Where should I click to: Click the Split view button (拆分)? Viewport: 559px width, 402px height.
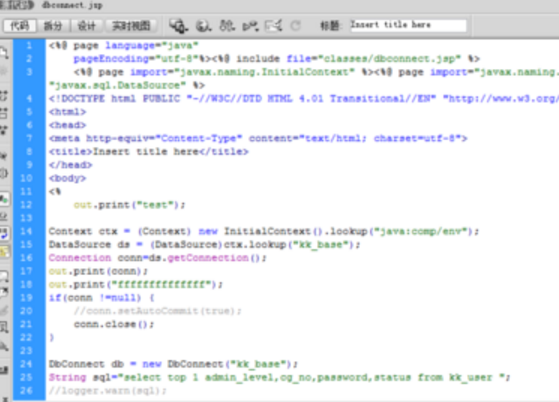[x=53, y=26]
